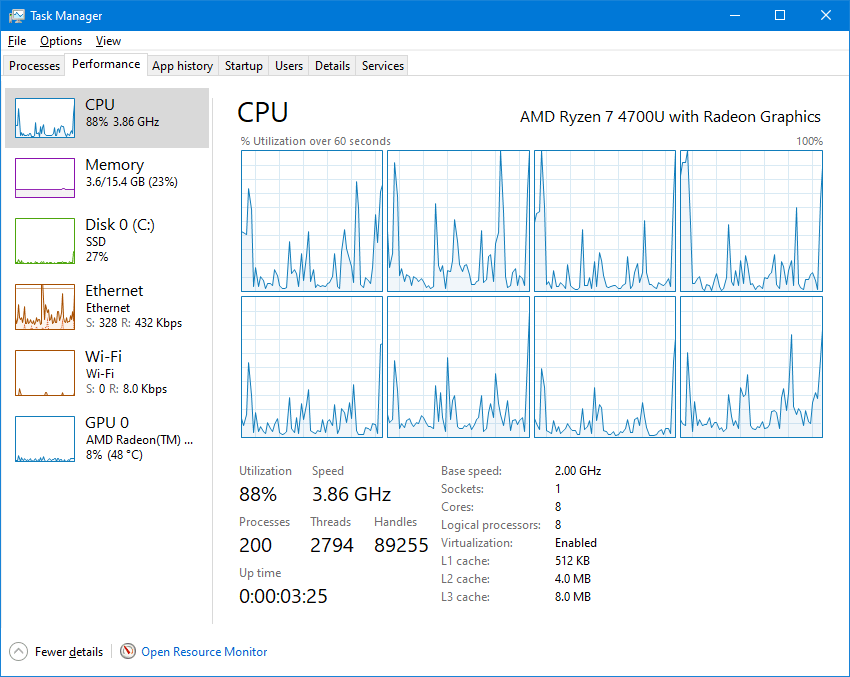Click the first CPU core utilization graph
The image size is (850, 677).
(311, 220)
